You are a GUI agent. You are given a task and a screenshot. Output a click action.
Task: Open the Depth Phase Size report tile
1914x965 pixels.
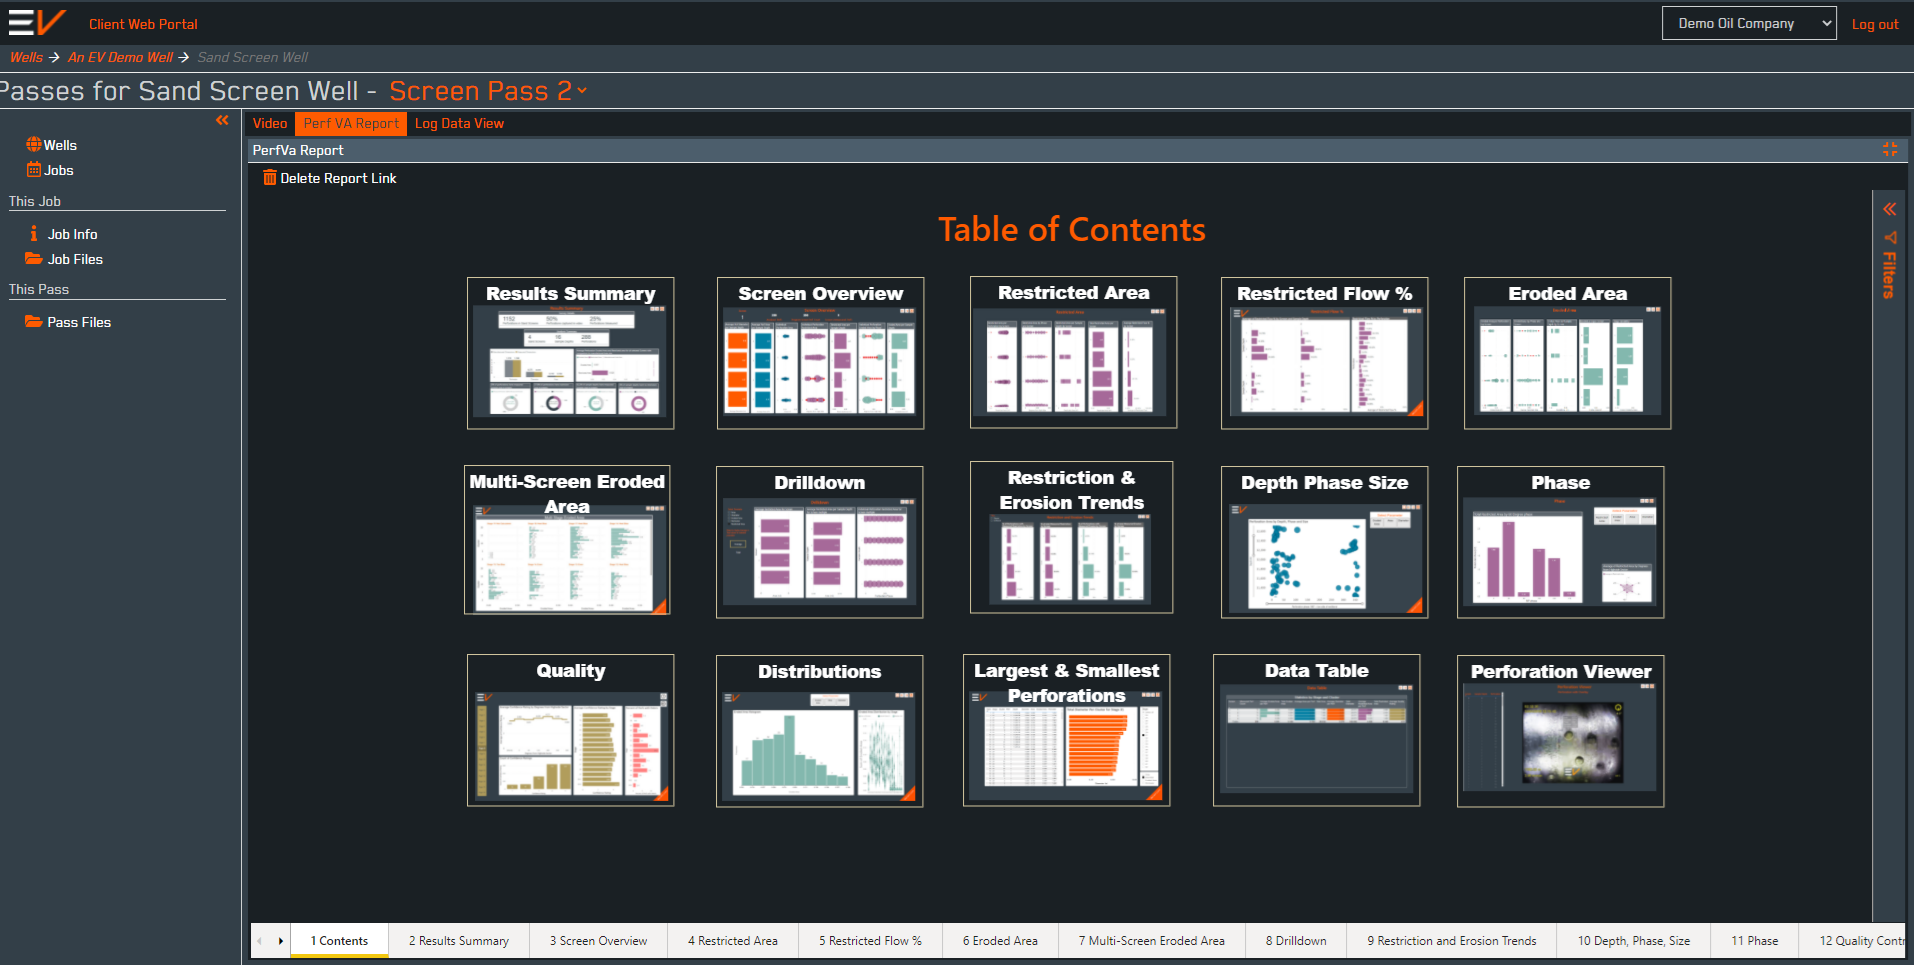point(1324,542)
